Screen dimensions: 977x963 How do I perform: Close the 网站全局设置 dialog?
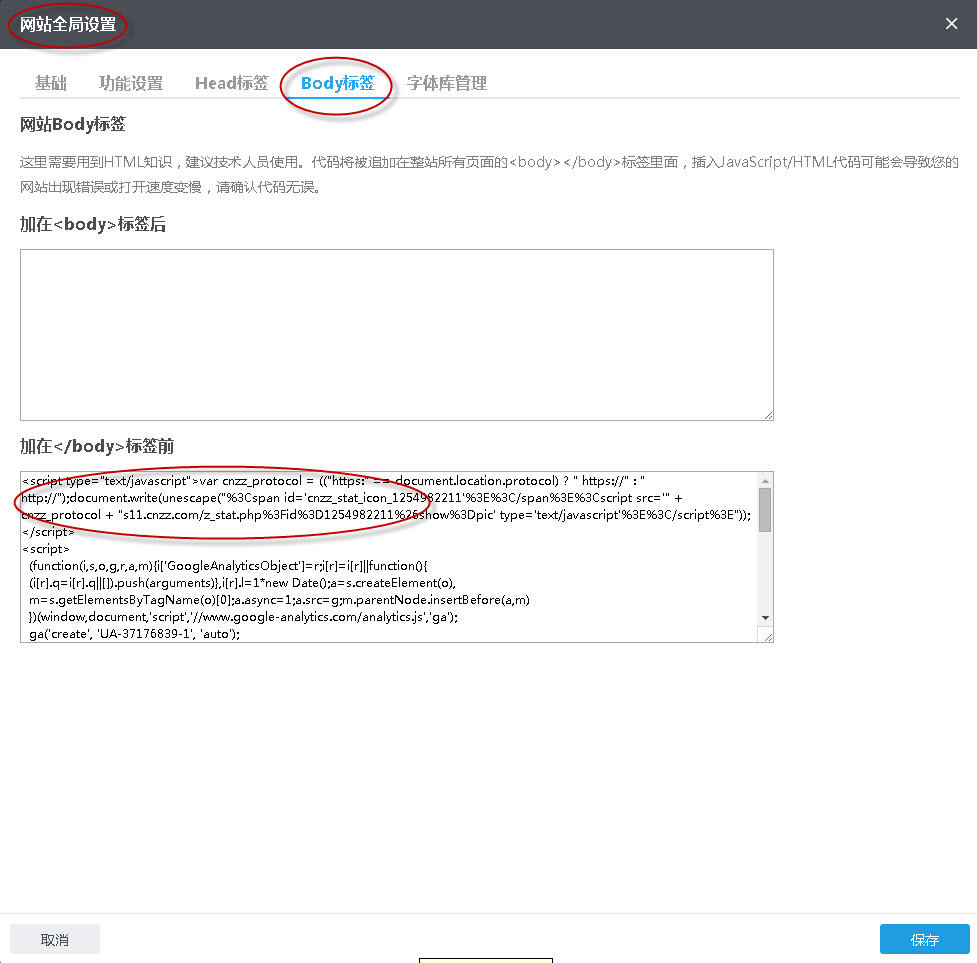tap(951, 23)
